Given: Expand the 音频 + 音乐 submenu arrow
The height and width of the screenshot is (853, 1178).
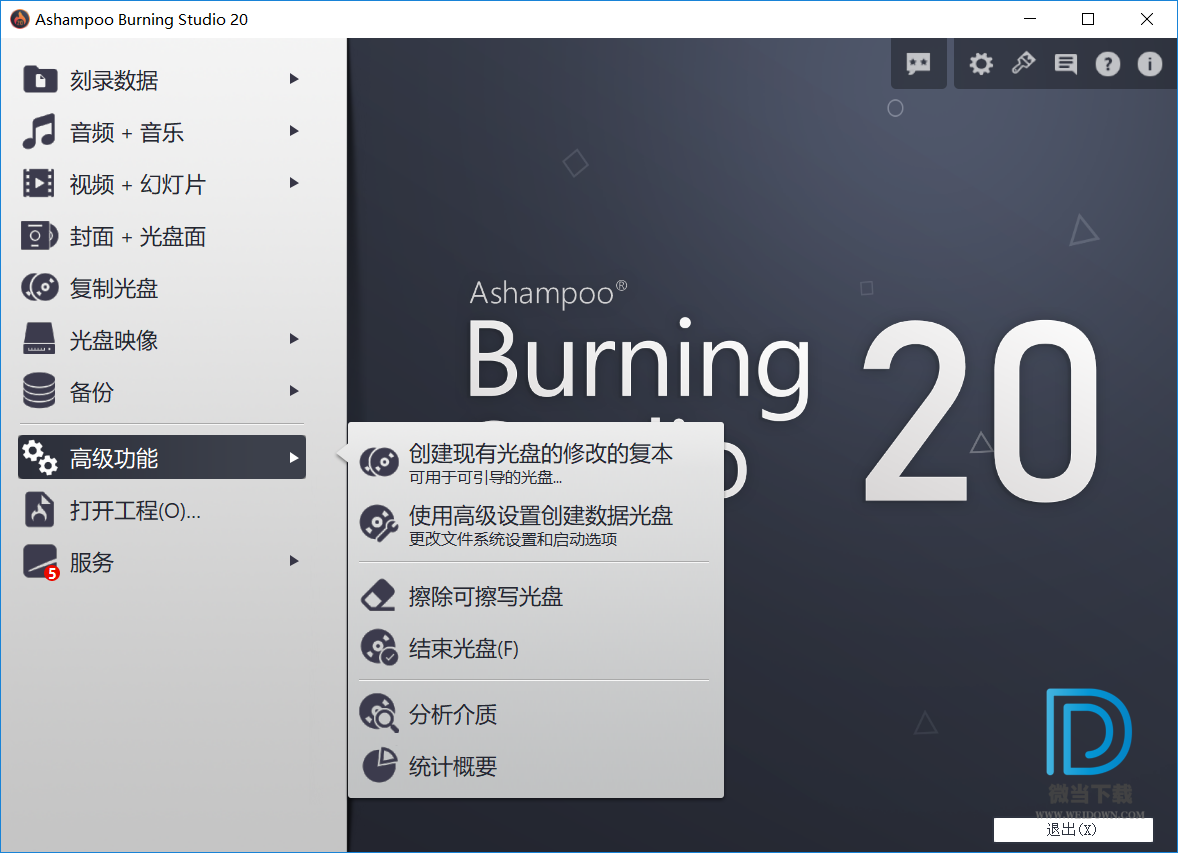Looking at the screenshot, I should coord(294,131).
